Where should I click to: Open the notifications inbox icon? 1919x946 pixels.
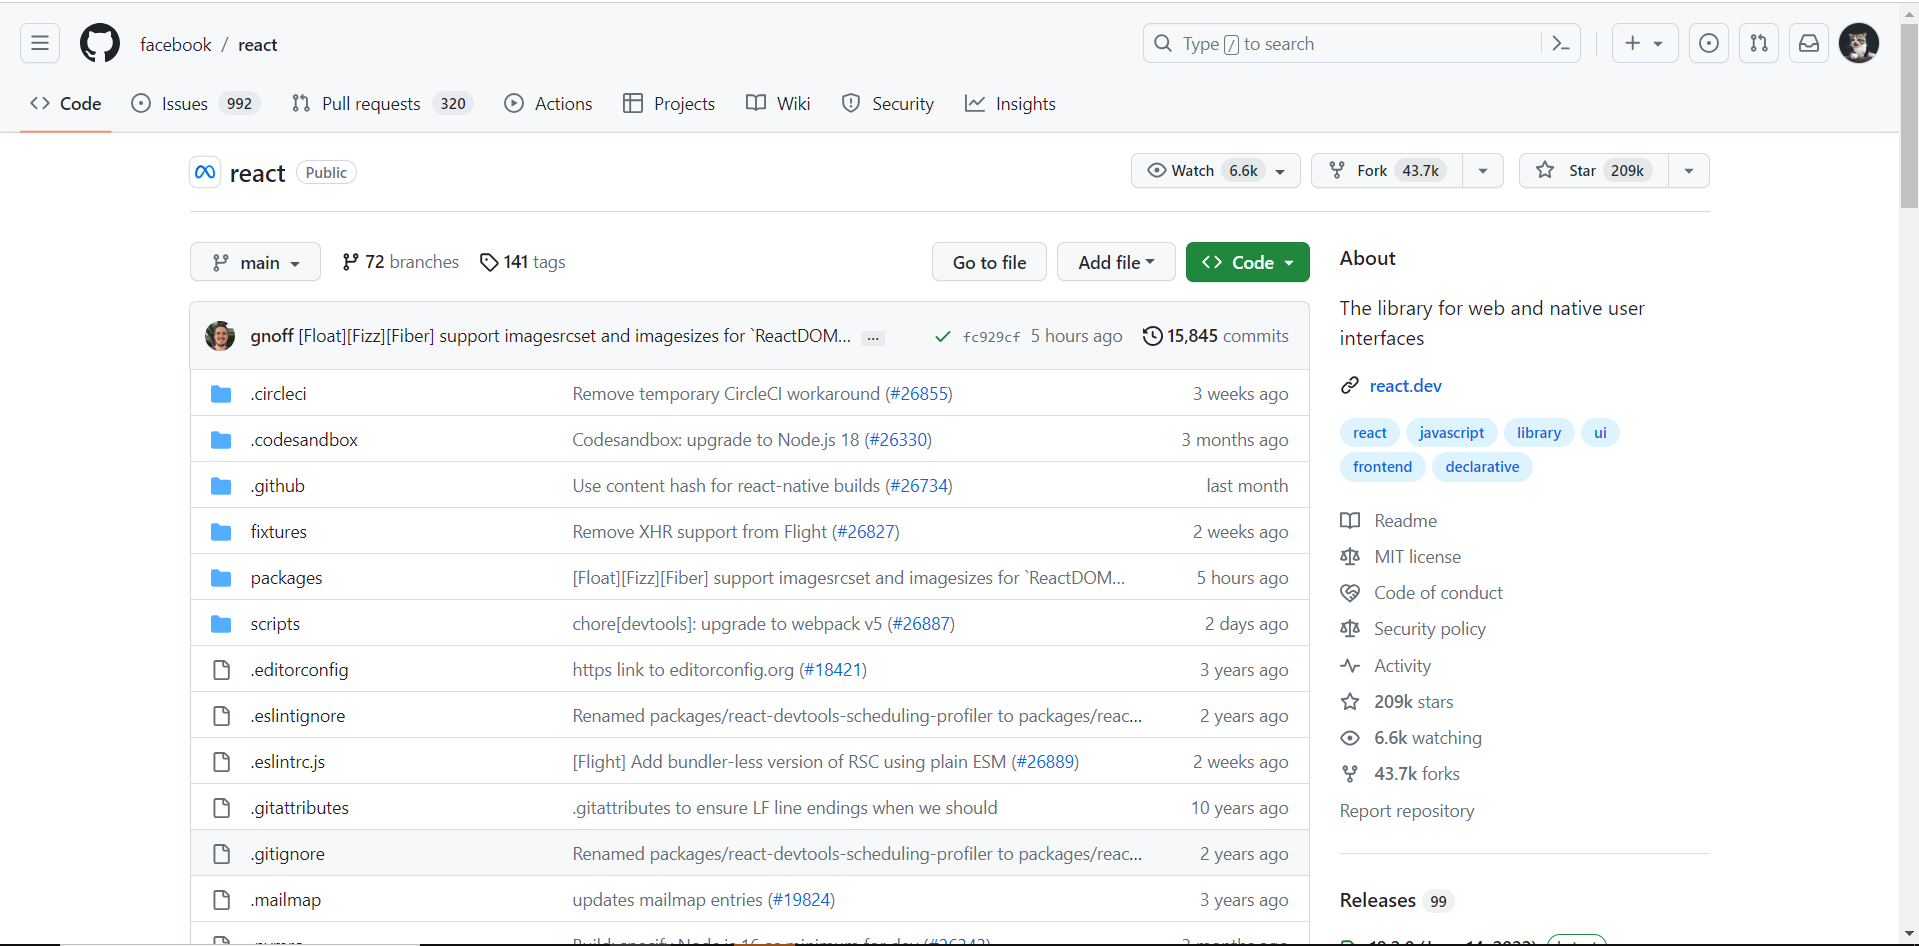(1809, 43)
